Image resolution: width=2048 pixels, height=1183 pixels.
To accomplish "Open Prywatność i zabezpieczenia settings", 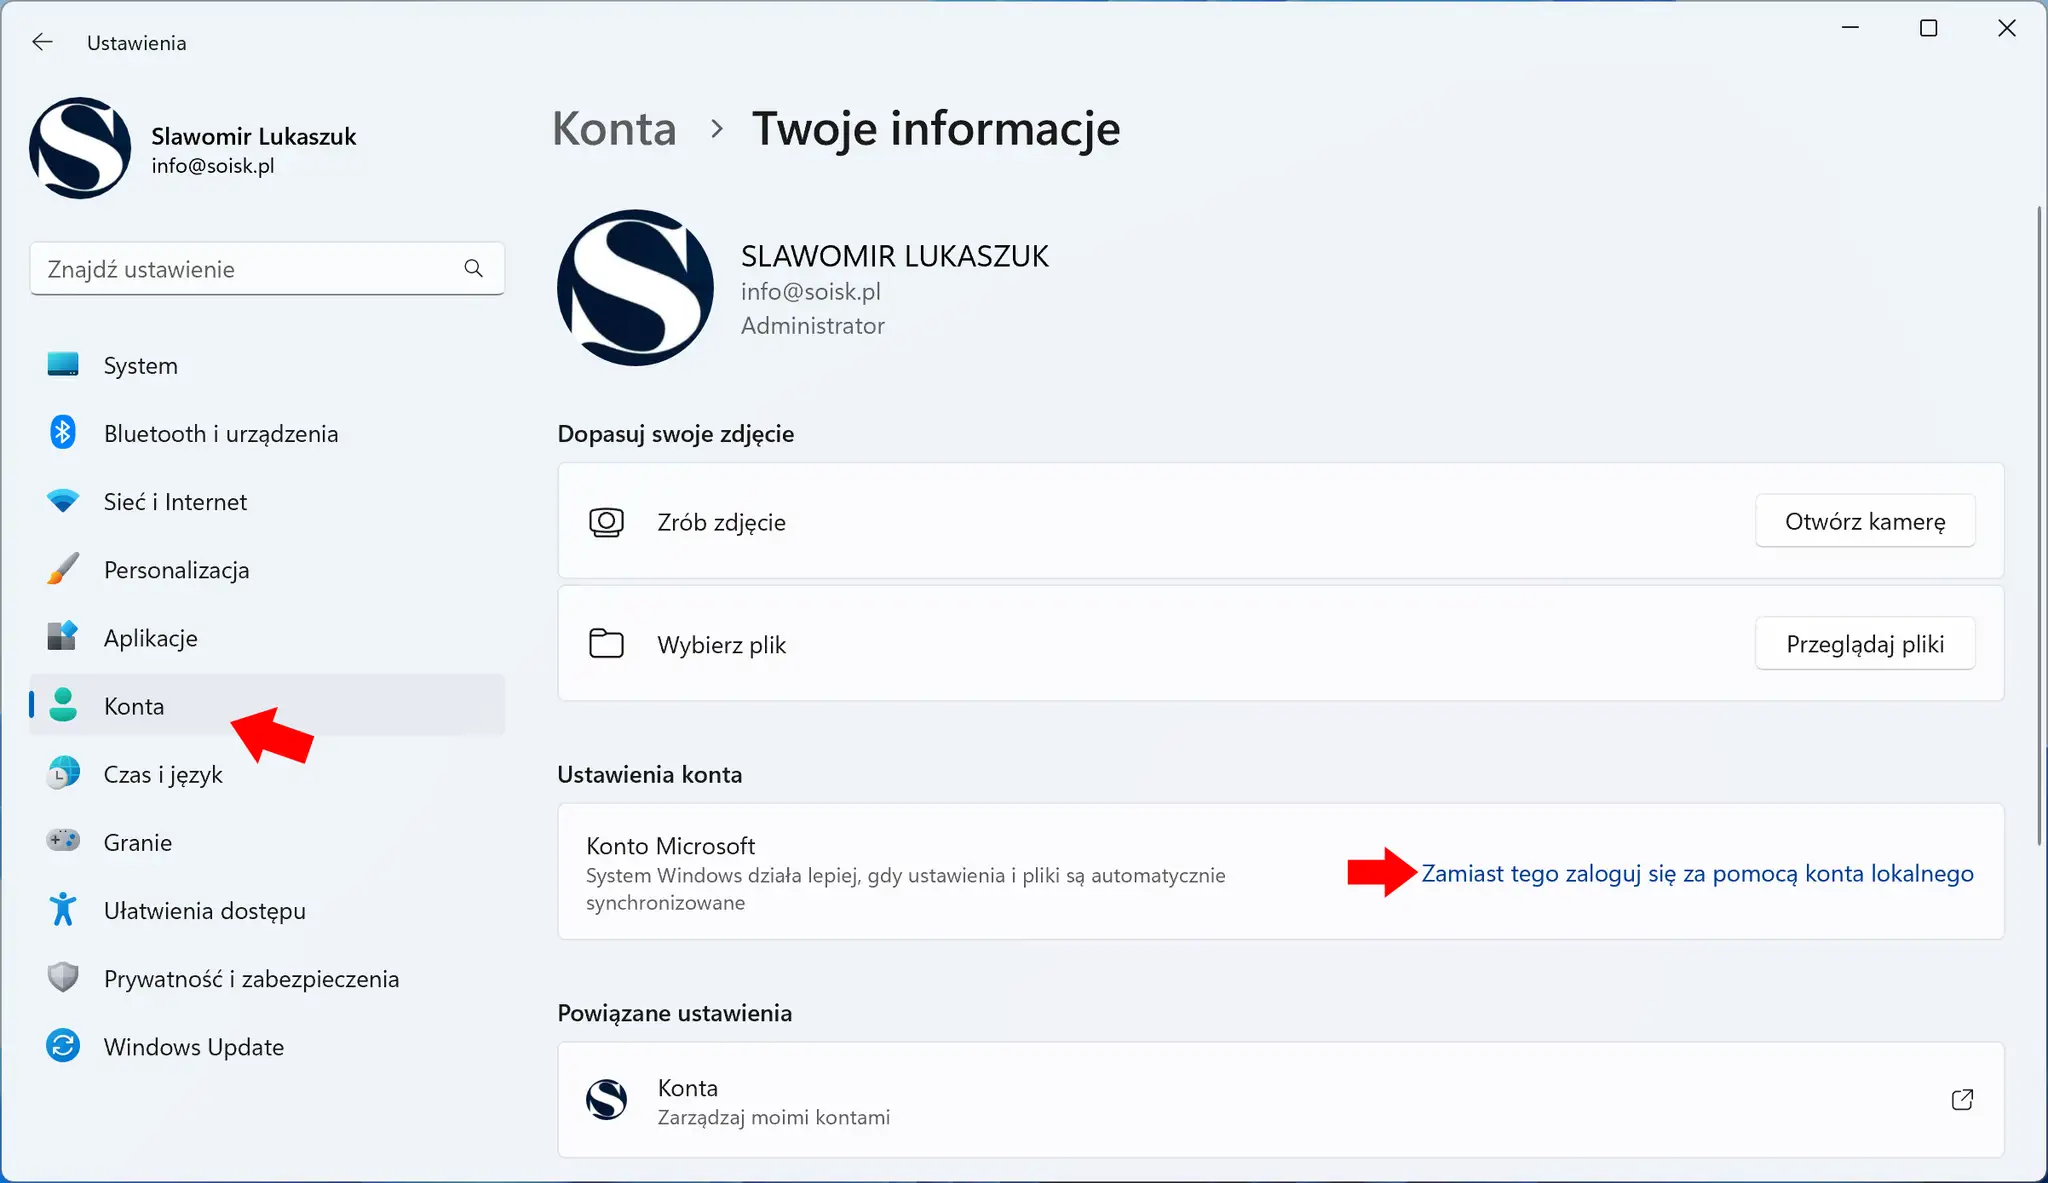I will [252, 978].
